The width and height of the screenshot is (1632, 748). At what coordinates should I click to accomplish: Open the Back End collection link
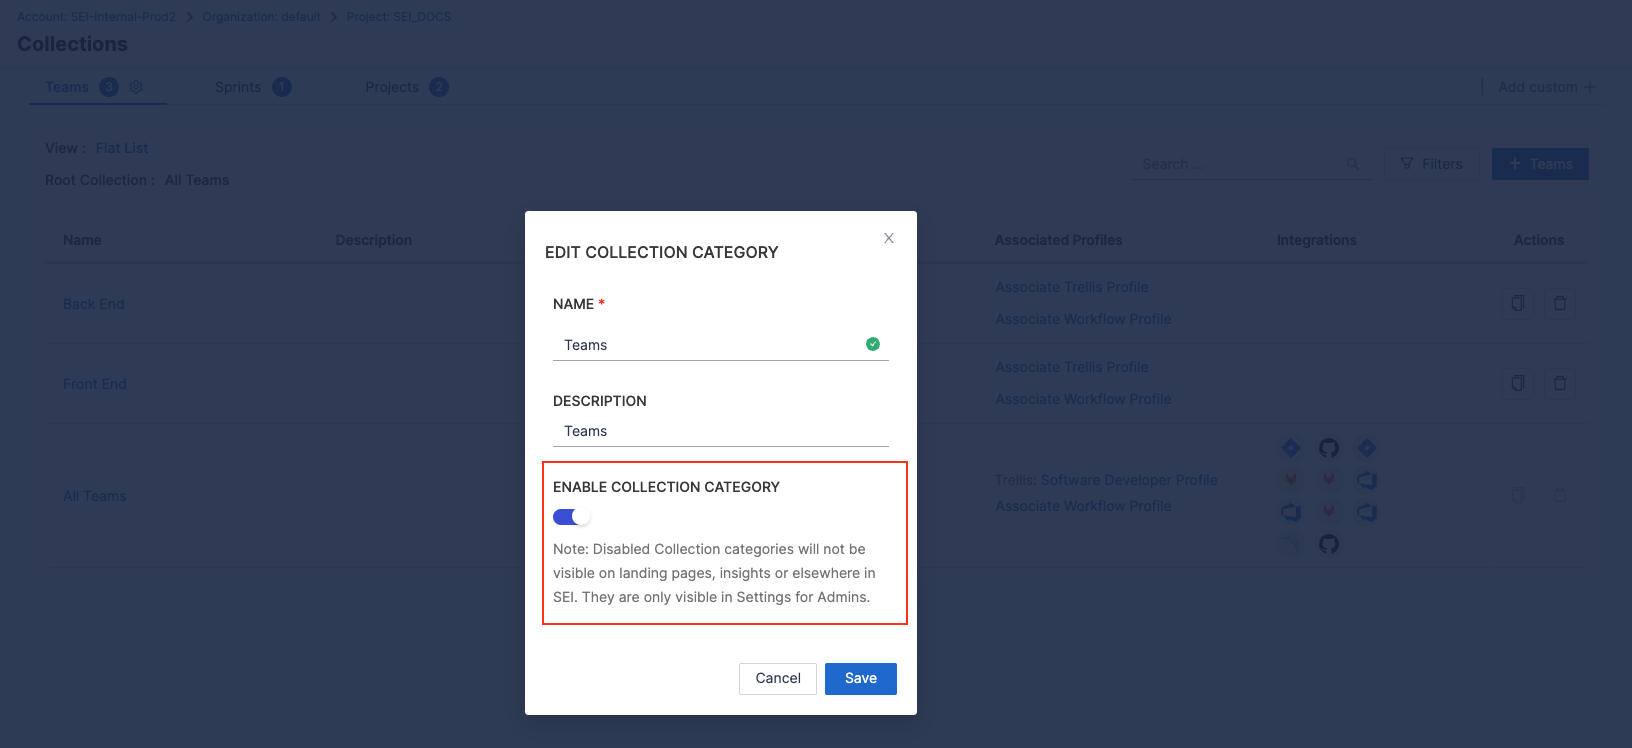coord(94,304)
